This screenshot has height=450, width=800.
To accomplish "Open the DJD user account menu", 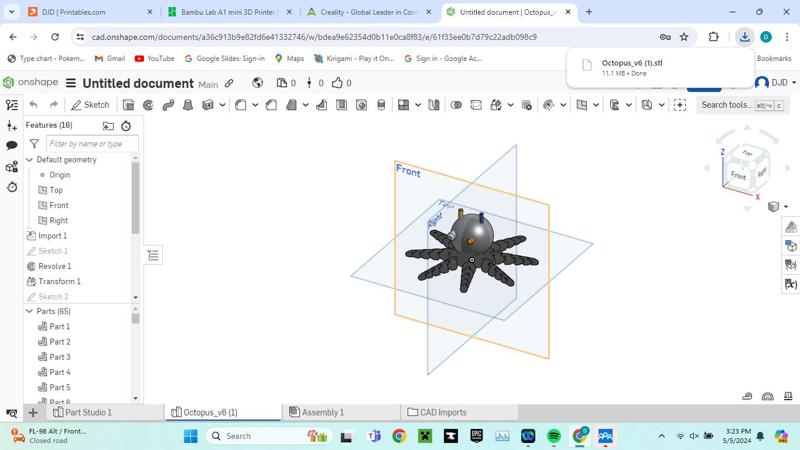I will point(776,83).
